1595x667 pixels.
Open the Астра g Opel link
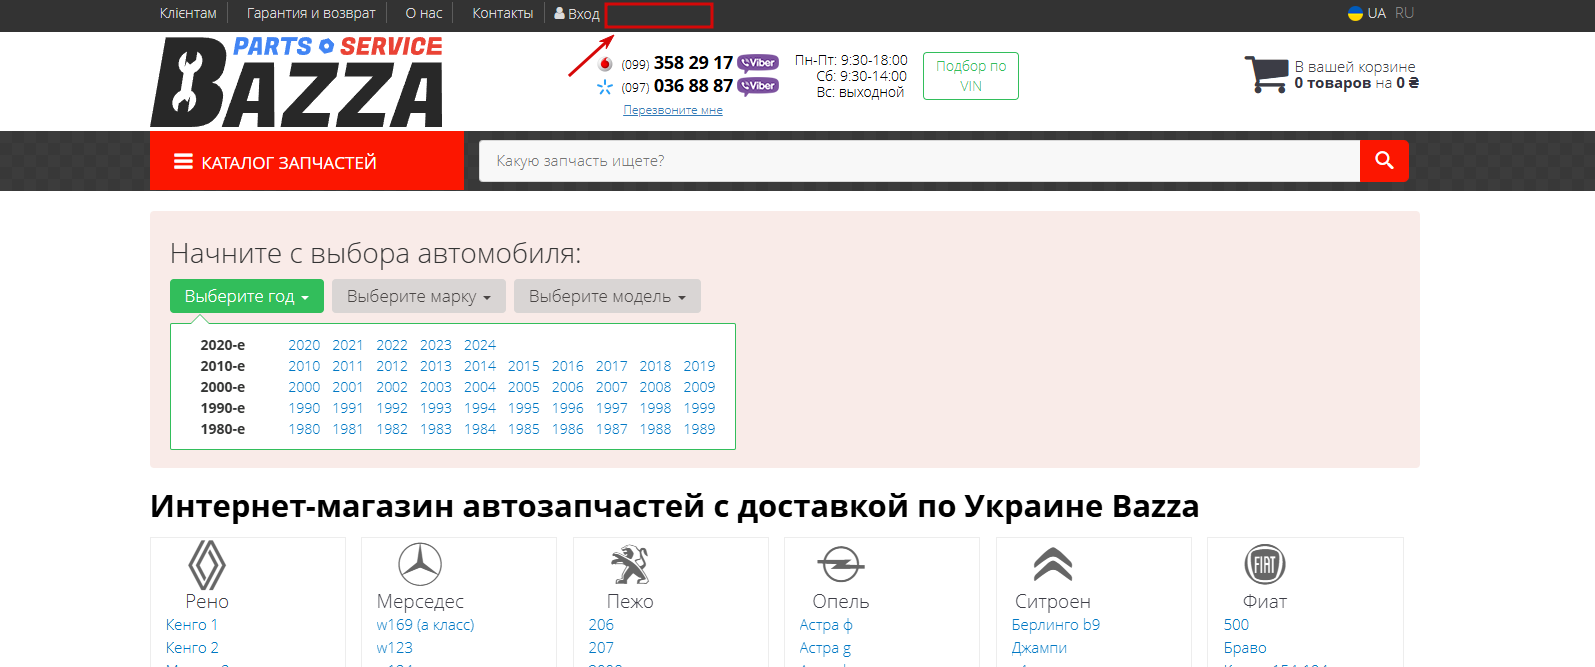click(x=825, y=648)
